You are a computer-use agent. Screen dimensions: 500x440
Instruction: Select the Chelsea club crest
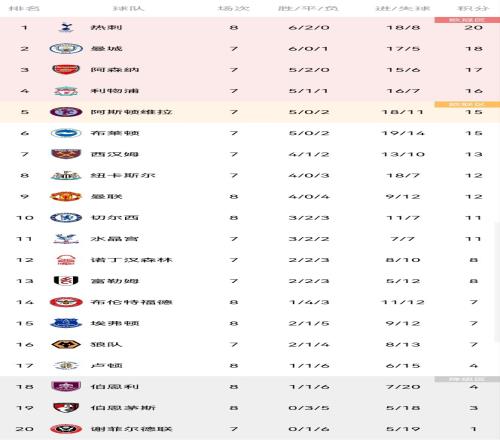point(66,218)
